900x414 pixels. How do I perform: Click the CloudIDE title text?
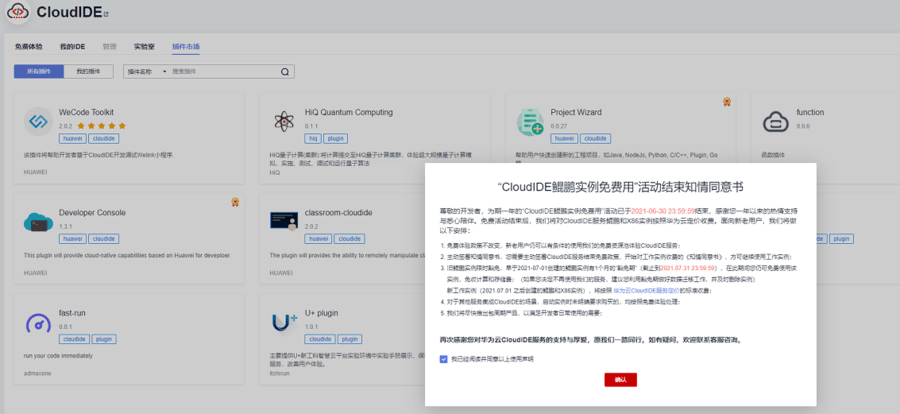(69, 13)
